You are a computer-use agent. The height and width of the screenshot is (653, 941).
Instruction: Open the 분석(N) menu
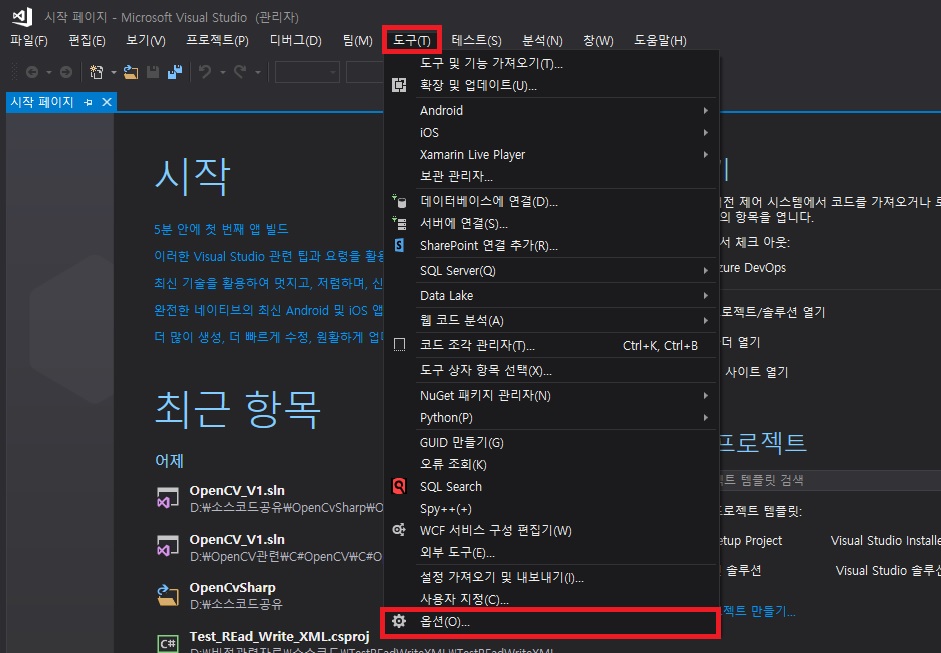(x=543, y=40)
